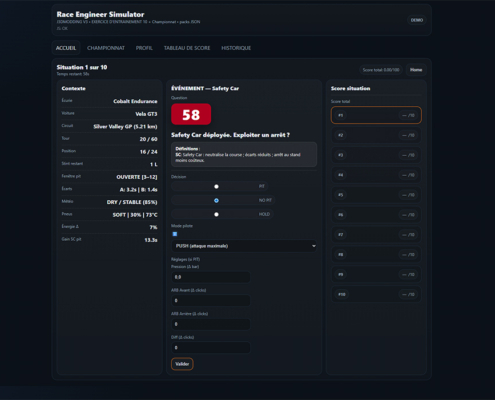Select the #10 score situation card
The image size is (495, 400).
(x=376, y=294)
